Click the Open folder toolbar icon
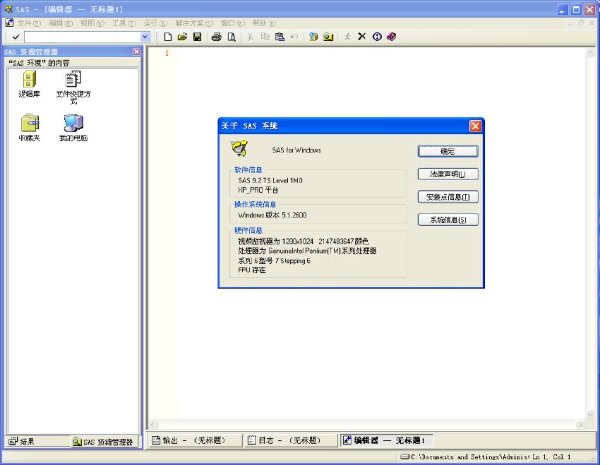Viewport: 600px width, 465px height. coord(182,37)
